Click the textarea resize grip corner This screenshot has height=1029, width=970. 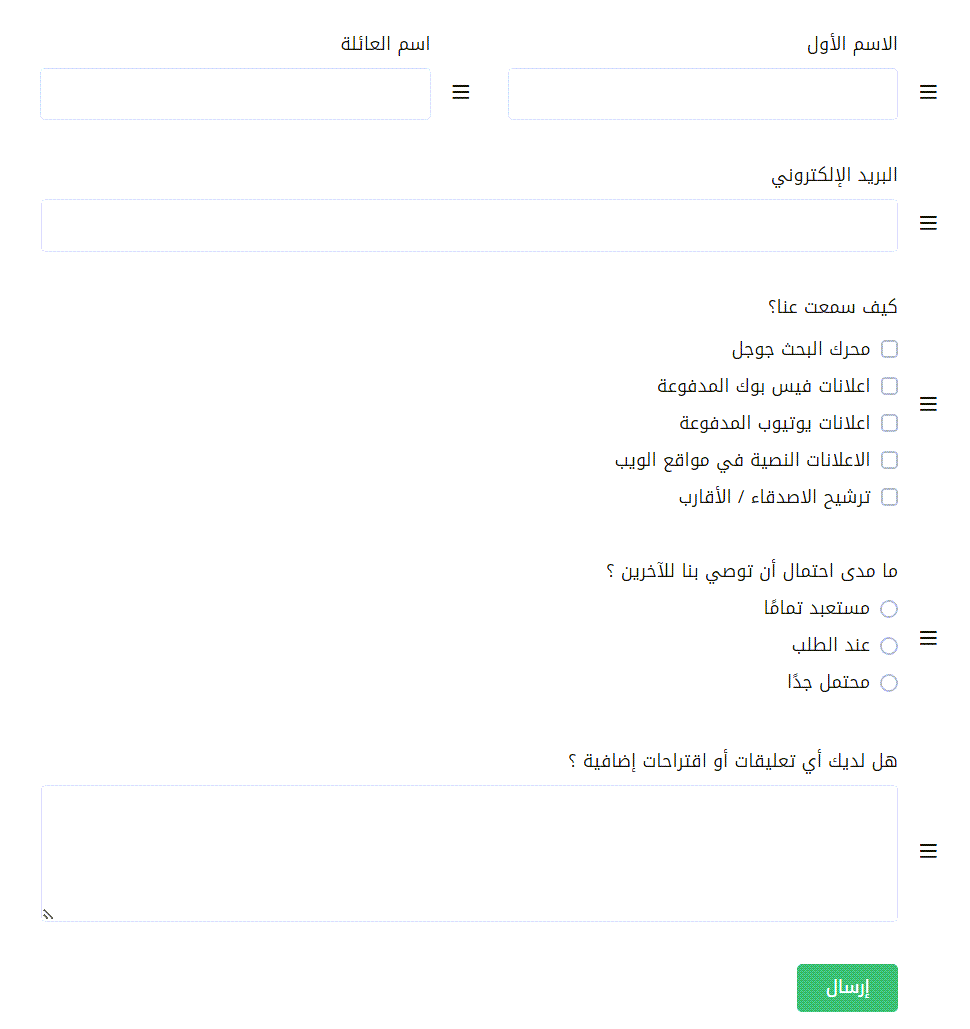pyautogui.click(x=48, y=914)
